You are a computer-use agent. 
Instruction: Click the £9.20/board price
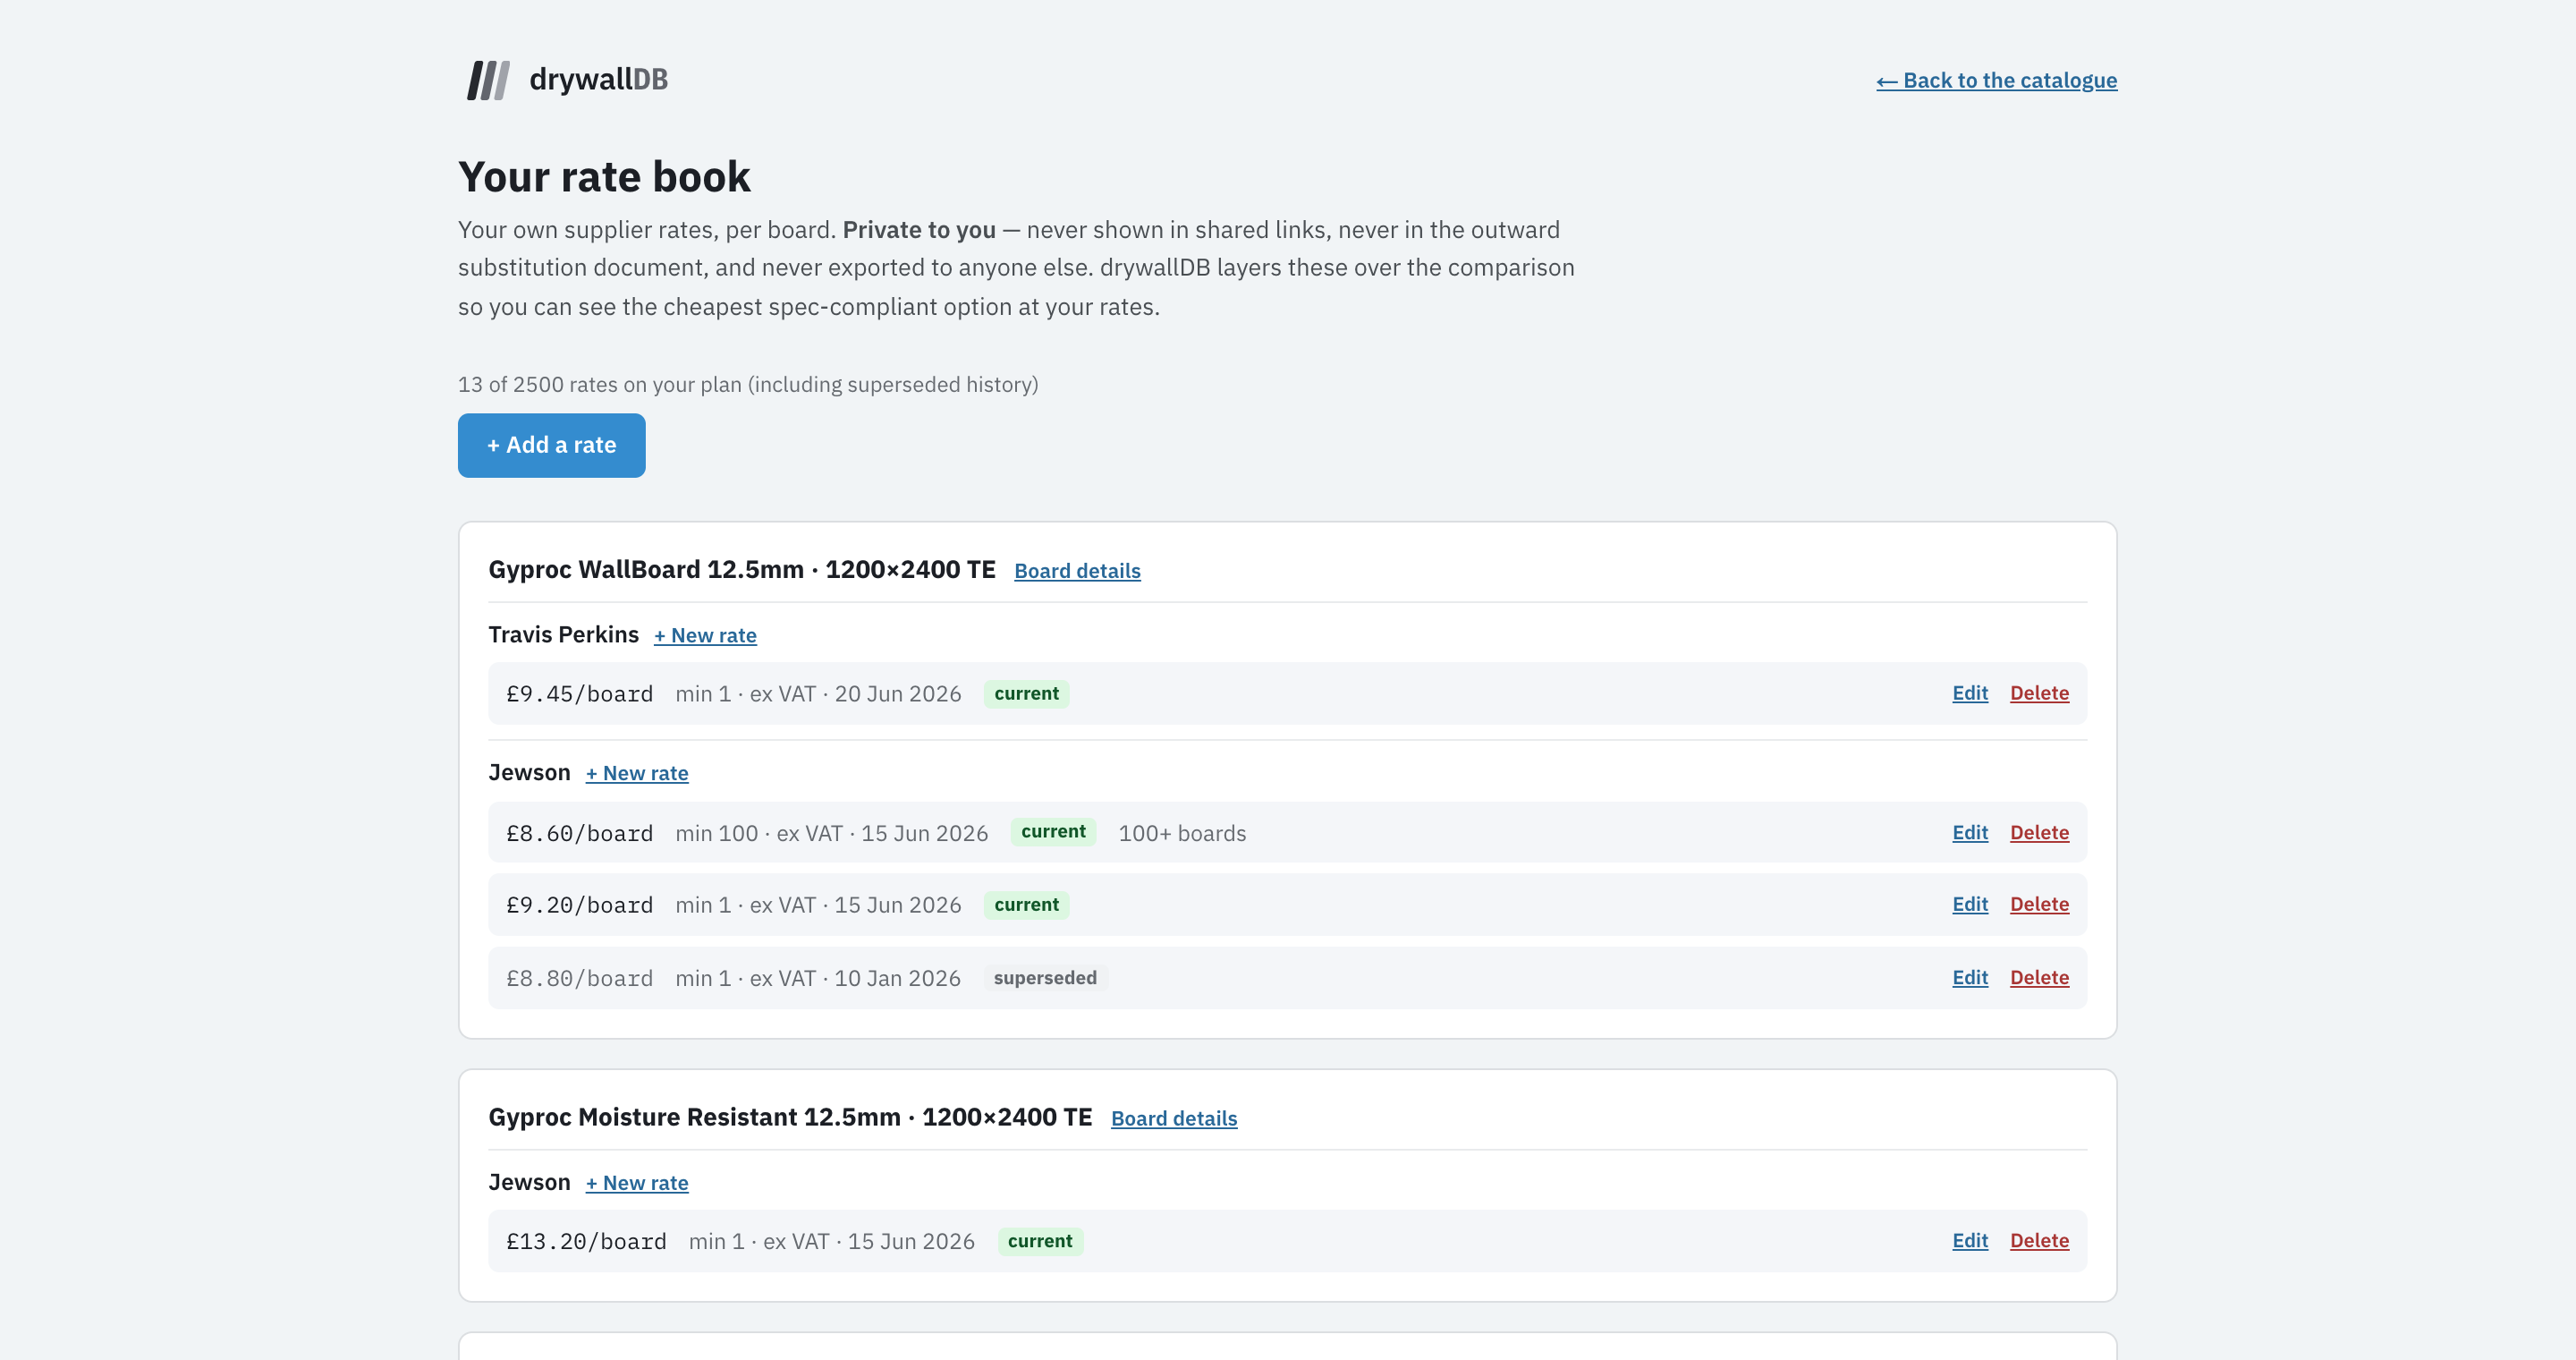[579, 905]
